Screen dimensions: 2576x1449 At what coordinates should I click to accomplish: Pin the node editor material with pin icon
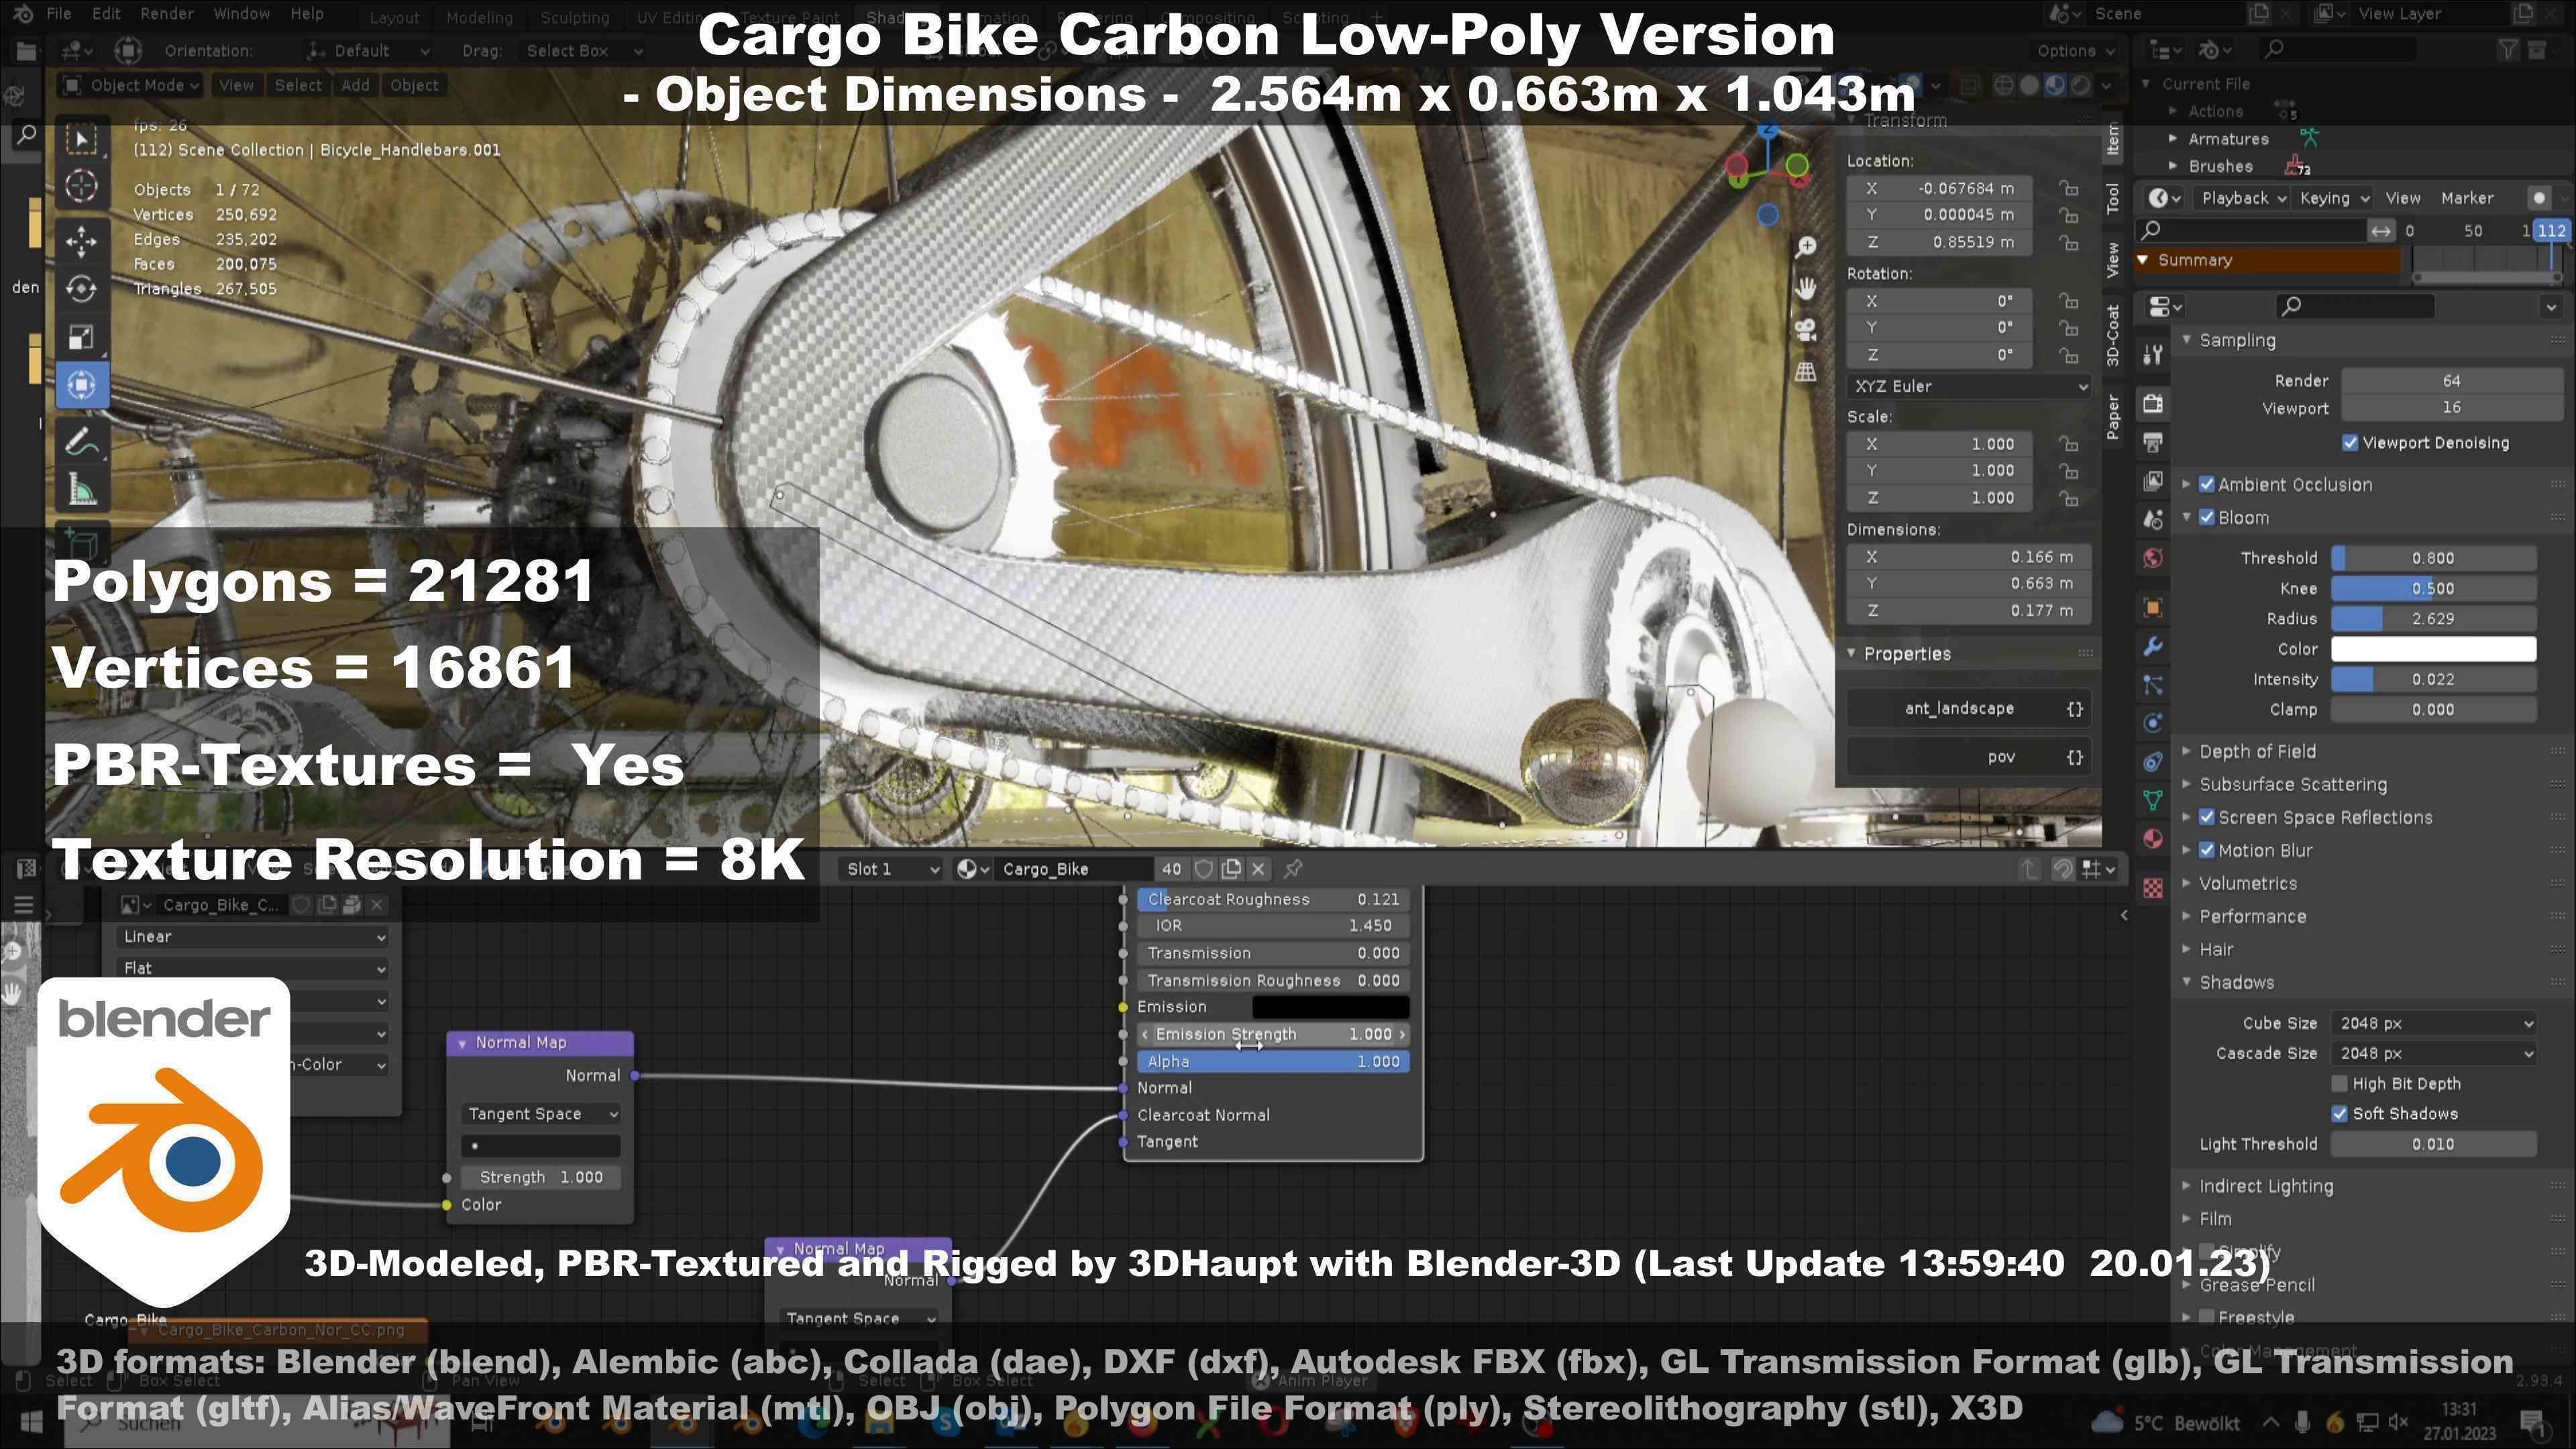coord(1293,868)
